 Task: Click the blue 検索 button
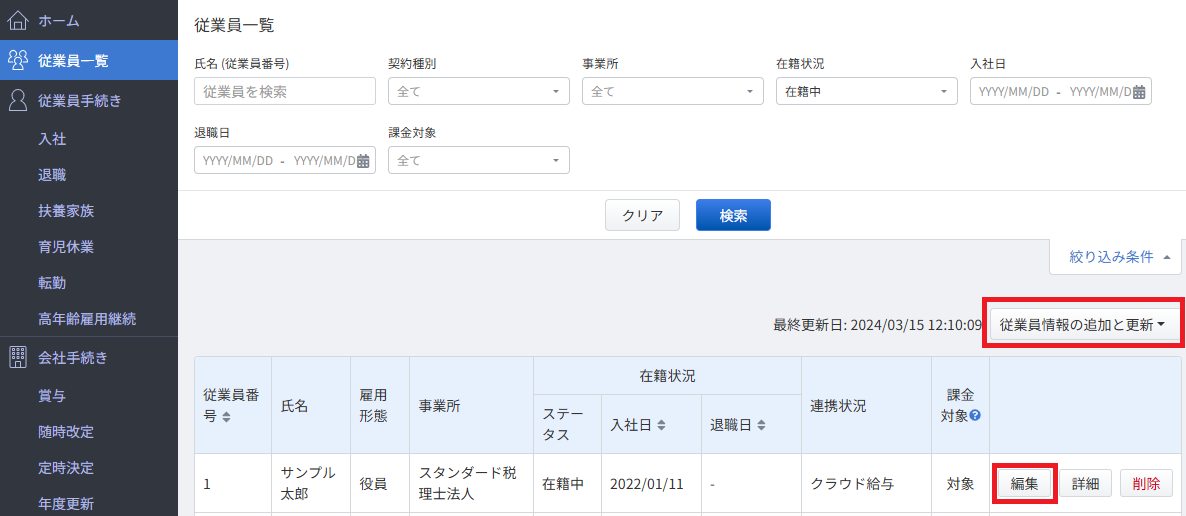tap(733, 215)
